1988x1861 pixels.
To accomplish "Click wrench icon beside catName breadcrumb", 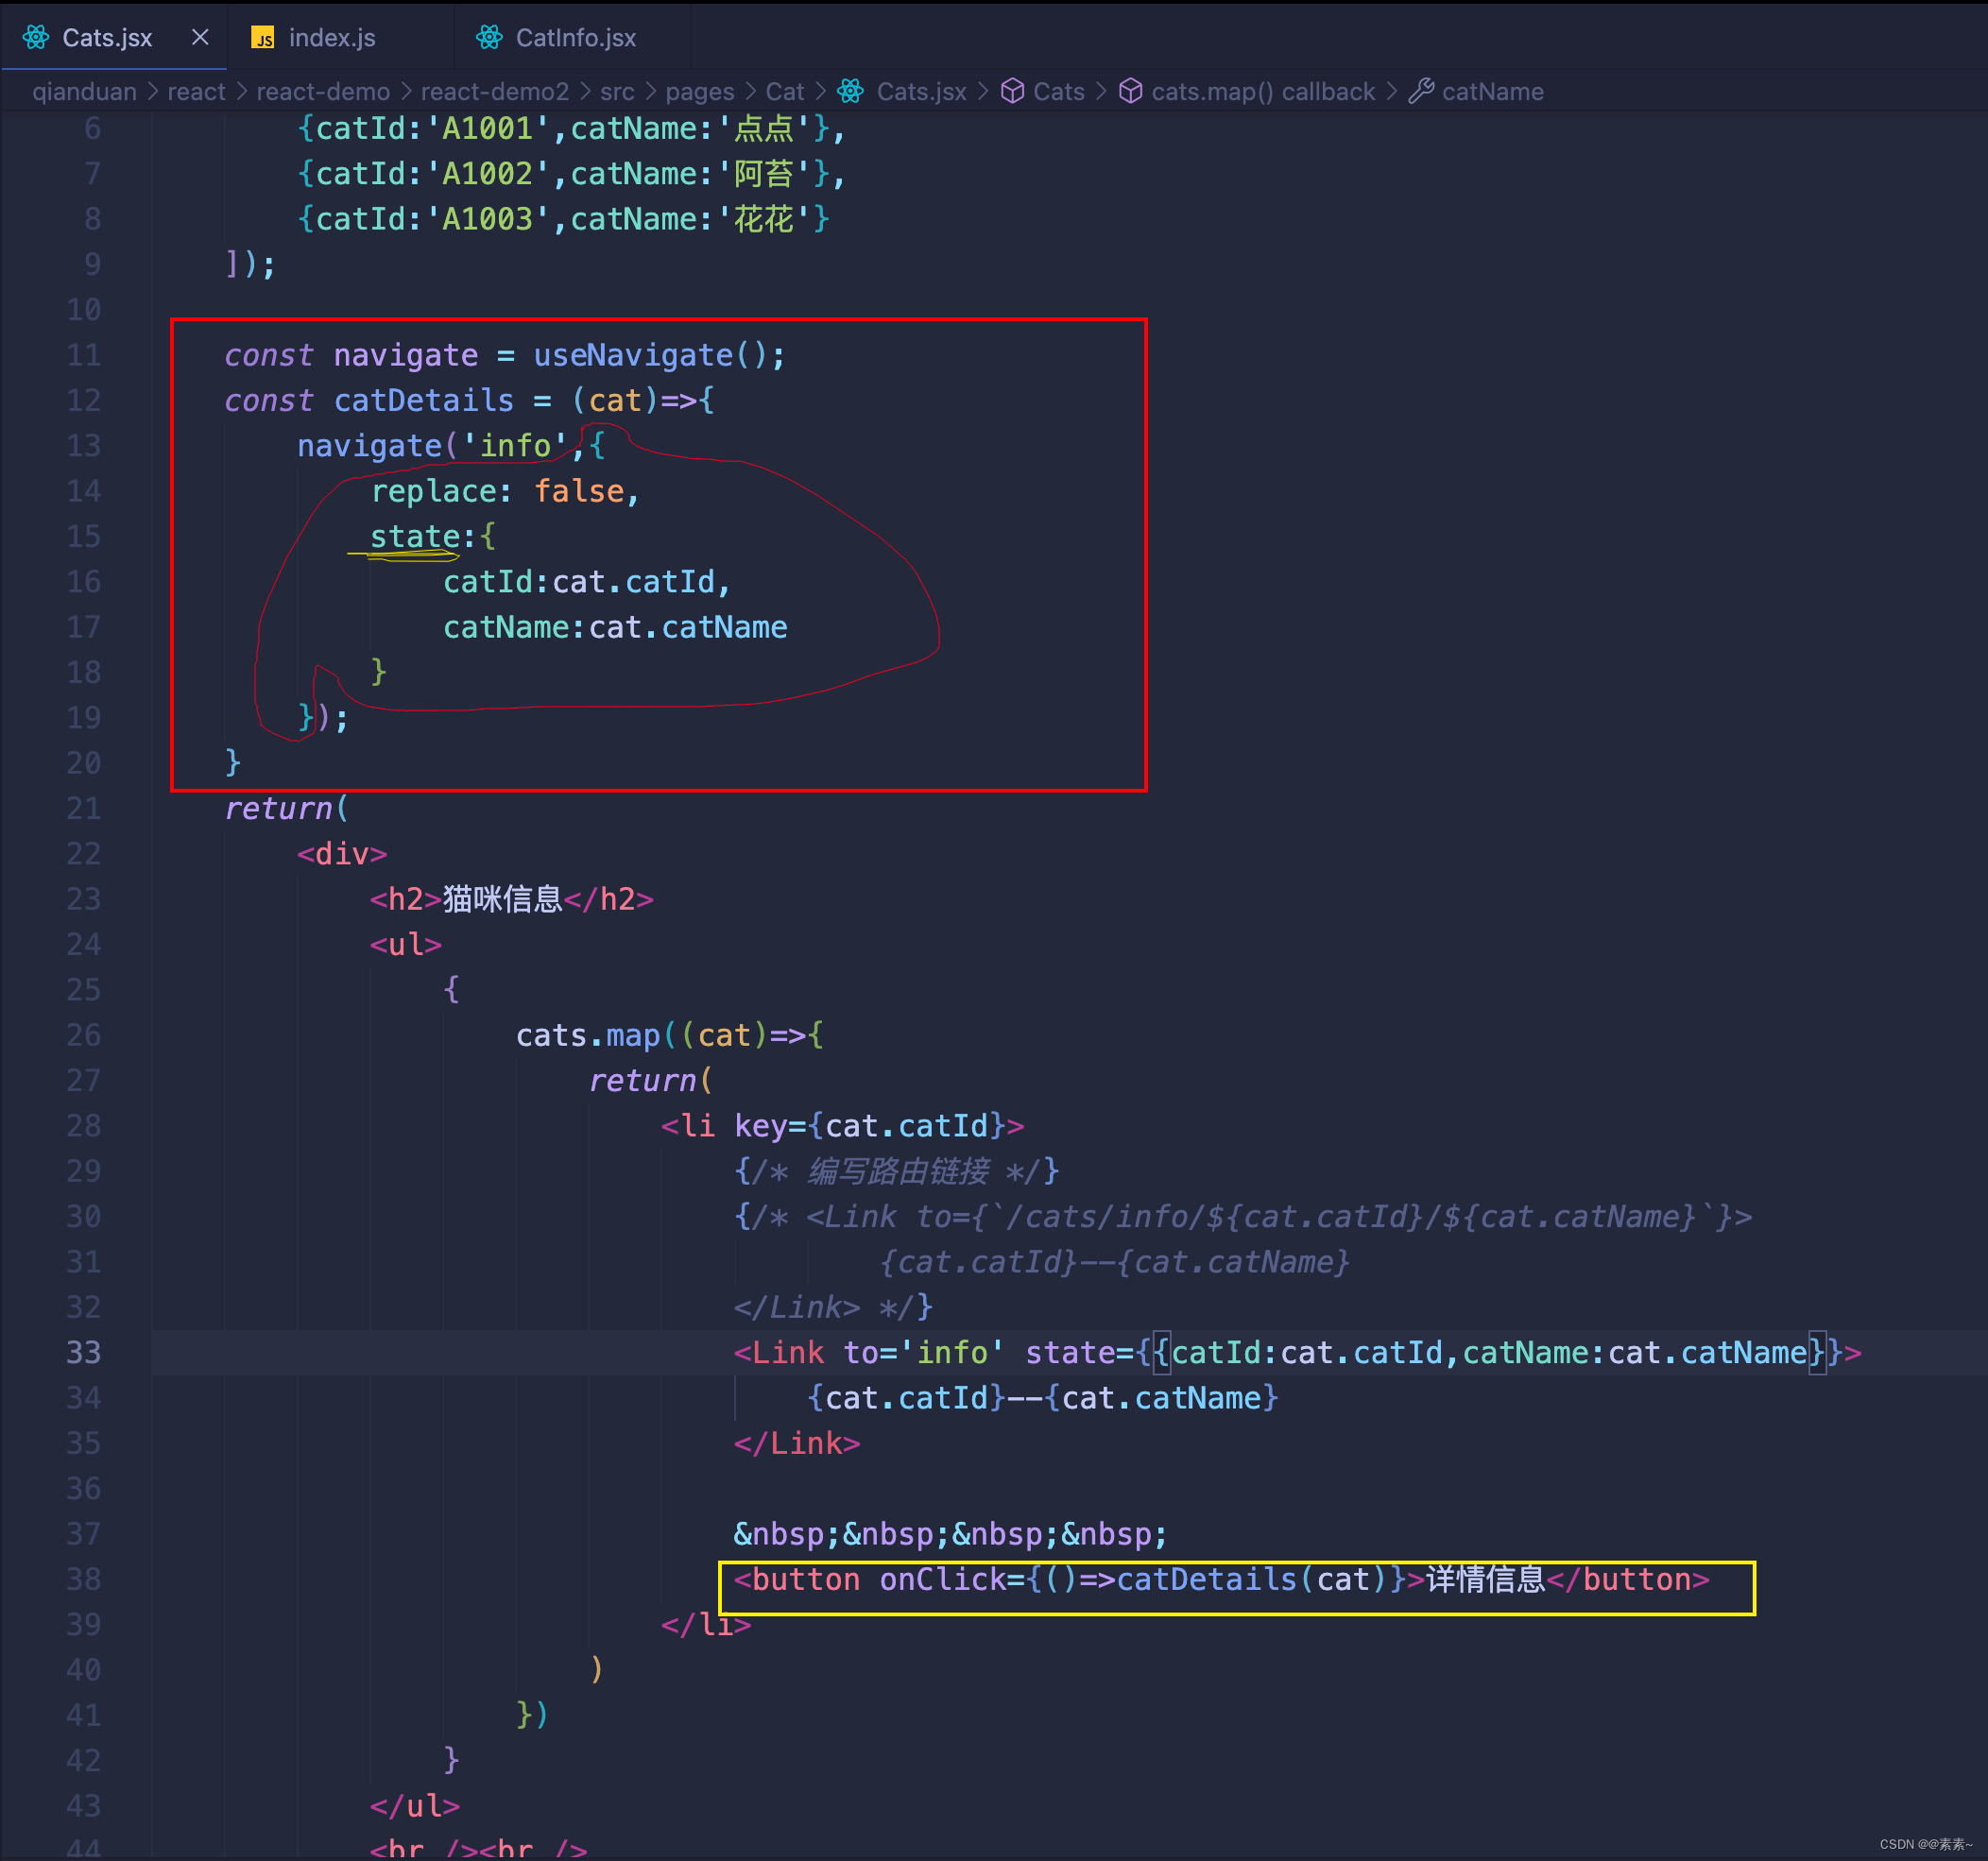I will tap(1421, 92).
